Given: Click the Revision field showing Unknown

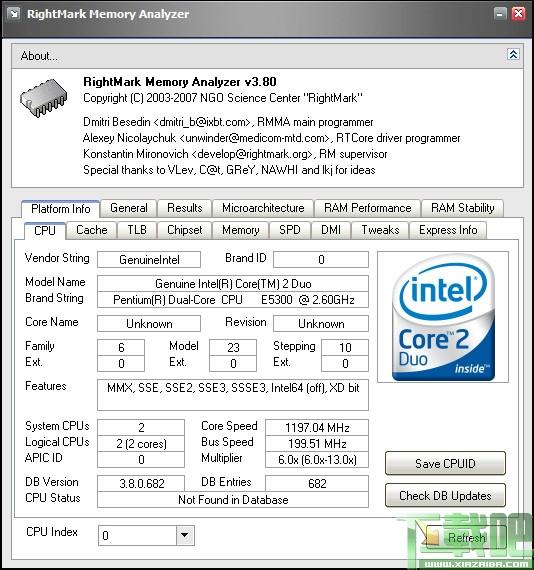Looking at the screenshot, I should click(321, 324).
